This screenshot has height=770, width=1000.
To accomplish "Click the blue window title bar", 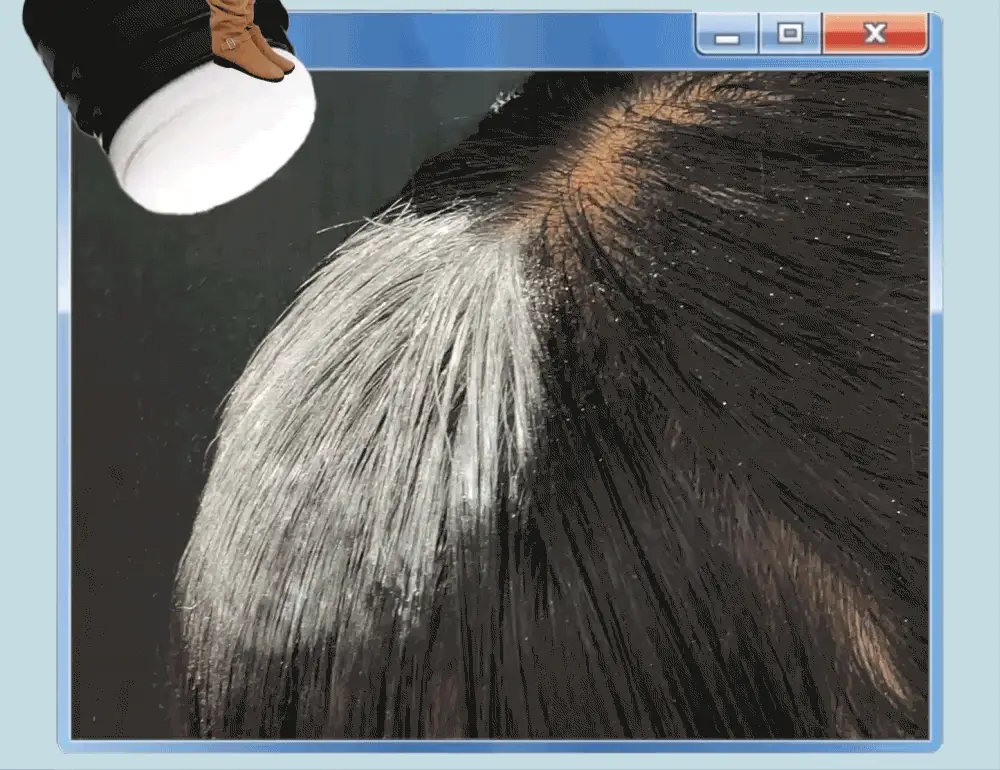I will (x=491, y=40).
